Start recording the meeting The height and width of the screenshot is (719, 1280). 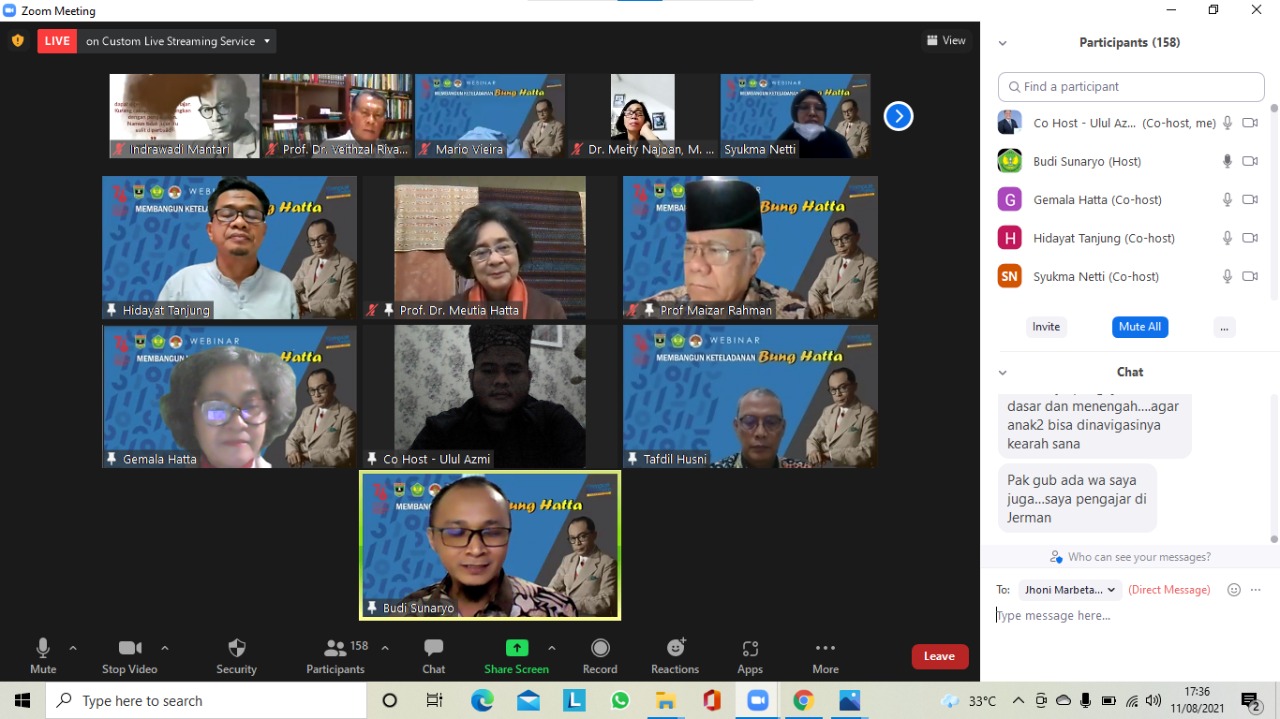coord(600,655)
